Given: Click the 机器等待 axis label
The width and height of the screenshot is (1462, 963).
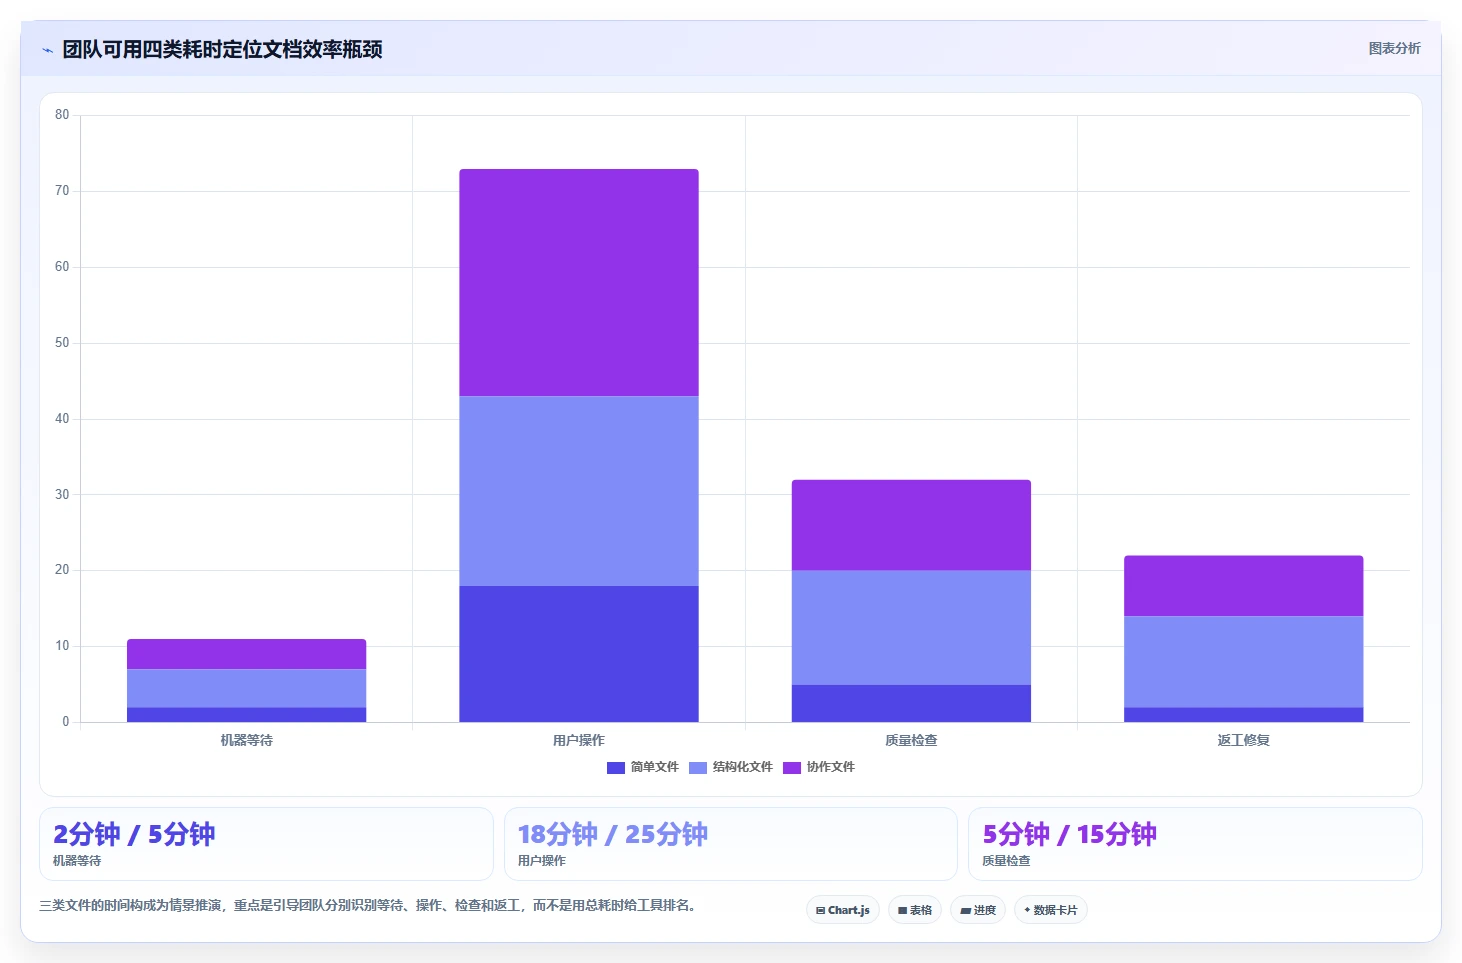Looking at the screenshot, I should pos(246,740).
